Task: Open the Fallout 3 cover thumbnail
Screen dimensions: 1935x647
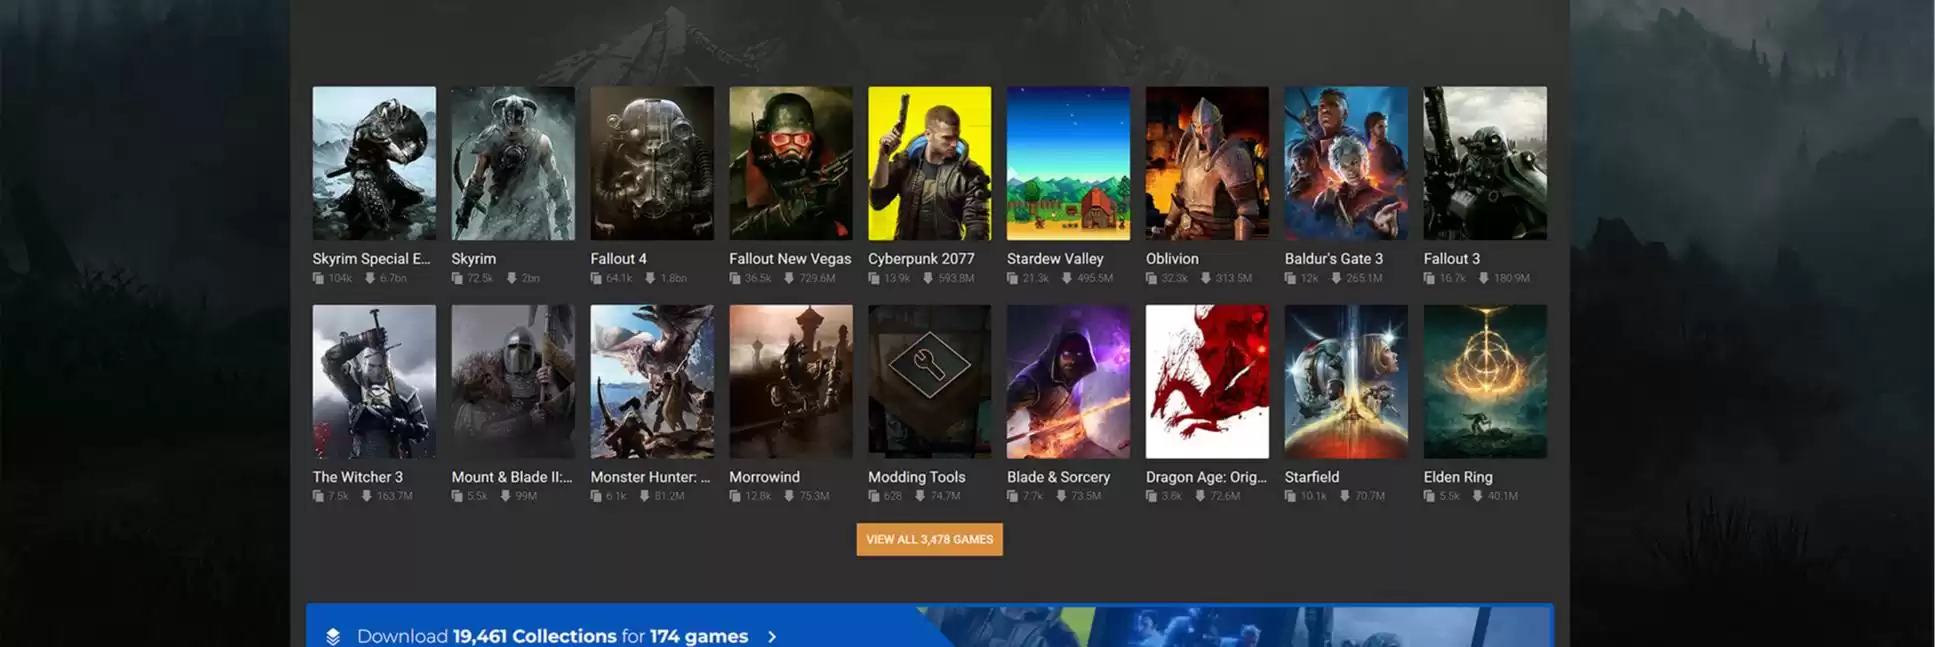Action: pos(1485,163)
